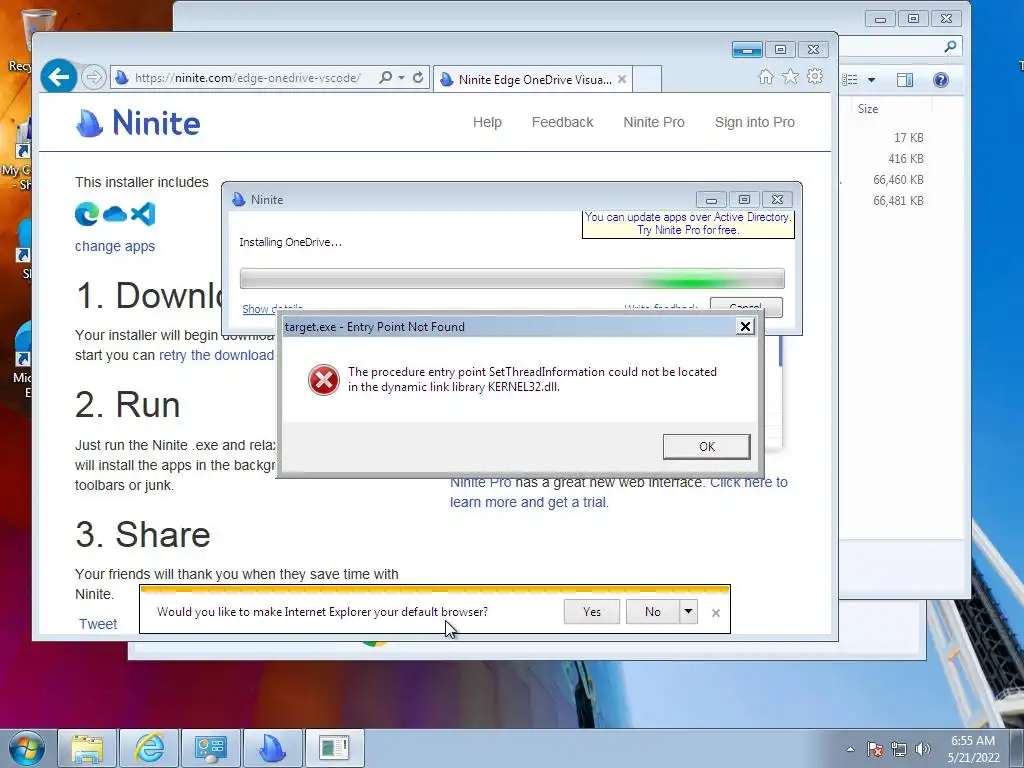This screenshot has width=1024, height=768.
Task: Open Internet Explorer from taskbar
Action: [149, 748]
